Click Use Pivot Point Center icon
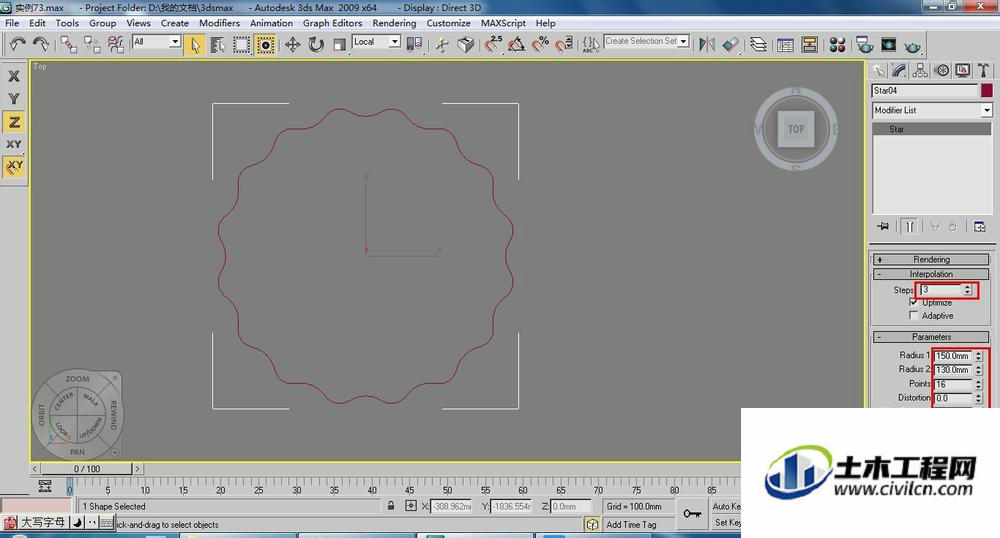 click(414, 44)
